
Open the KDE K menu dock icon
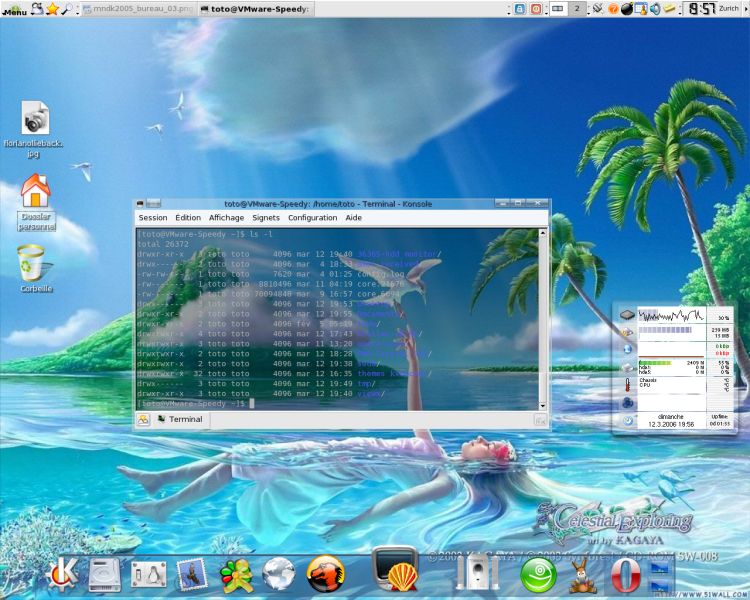pyautogui.click(x=63, y=573)
